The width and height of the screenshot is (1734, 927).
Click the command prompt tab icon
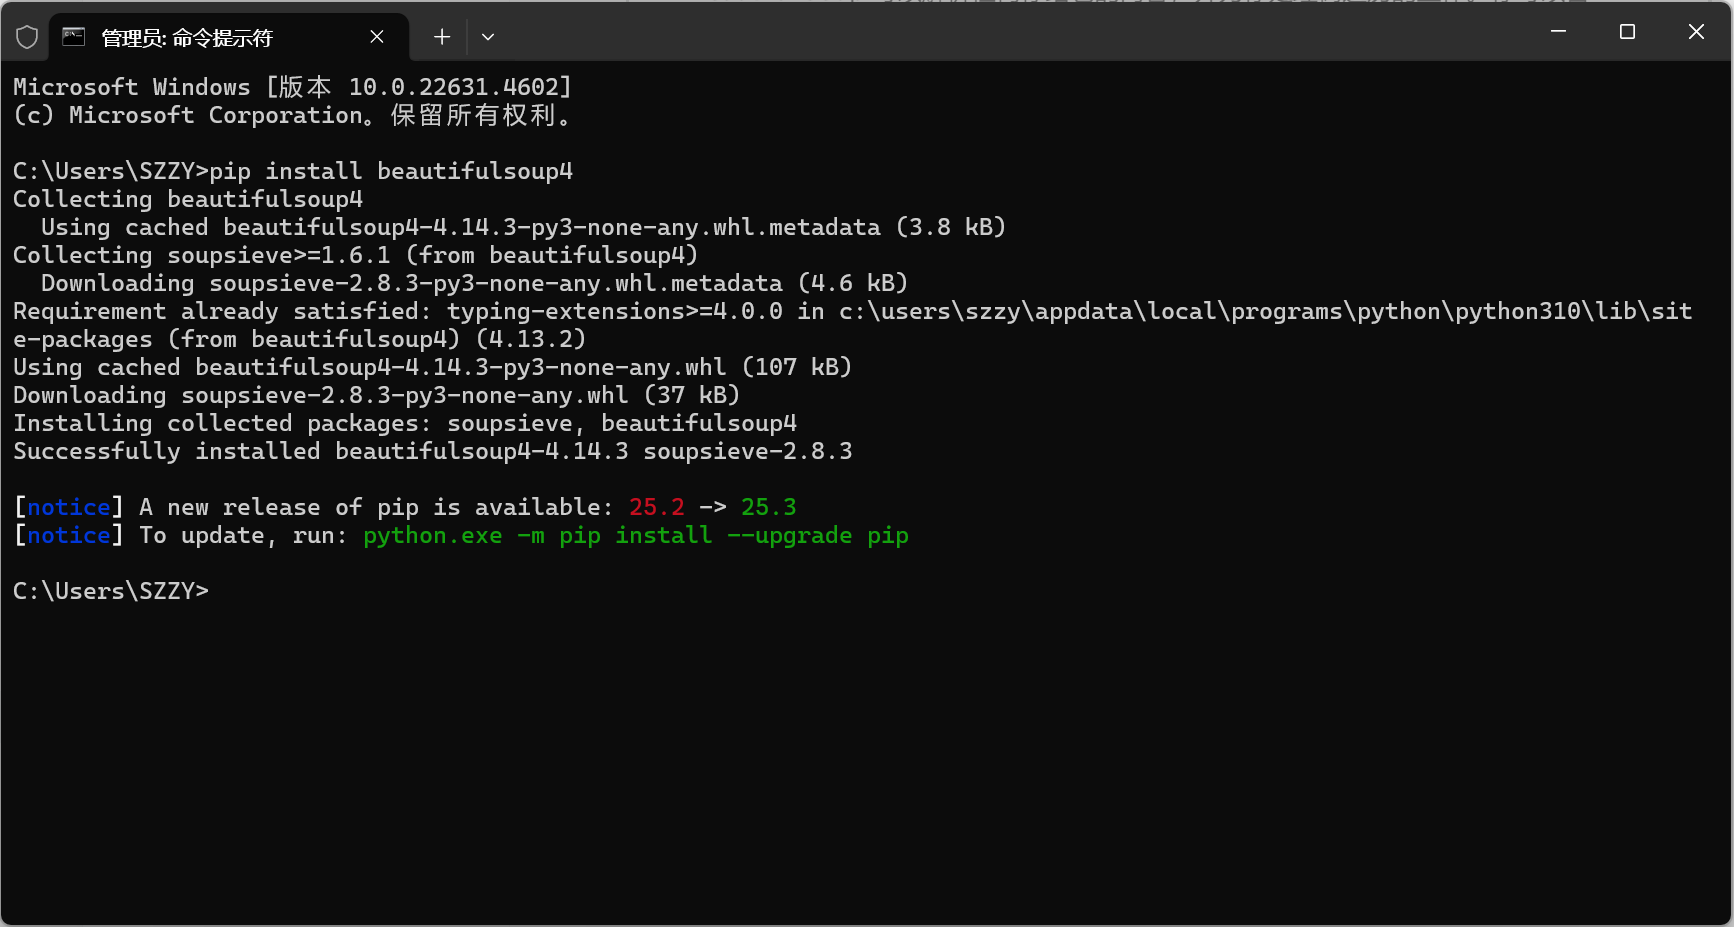(74, 37)
